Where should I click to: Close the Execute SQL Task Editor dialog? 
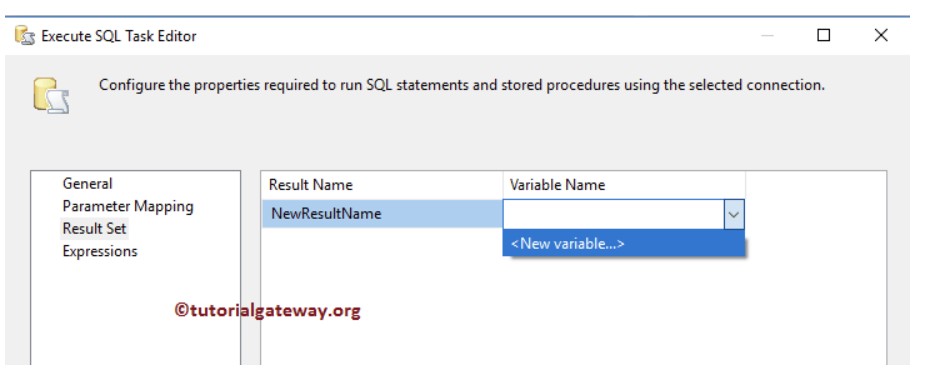point(881,35)
